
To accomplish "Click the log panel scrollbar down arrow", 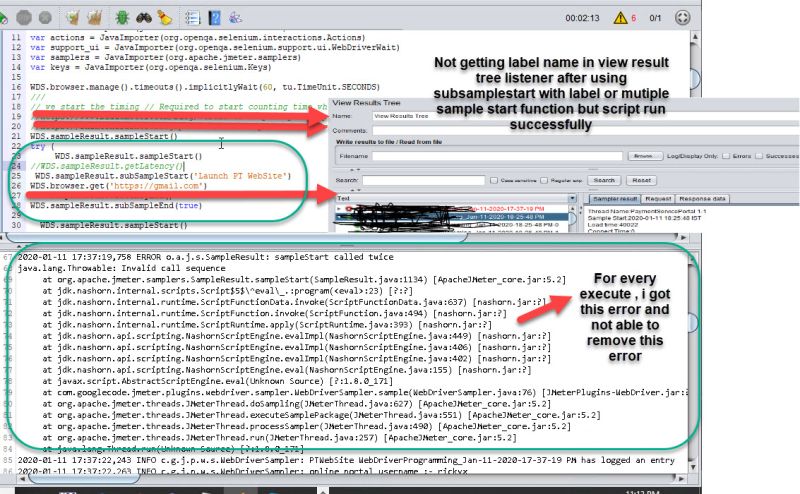I will pos(693,466).
